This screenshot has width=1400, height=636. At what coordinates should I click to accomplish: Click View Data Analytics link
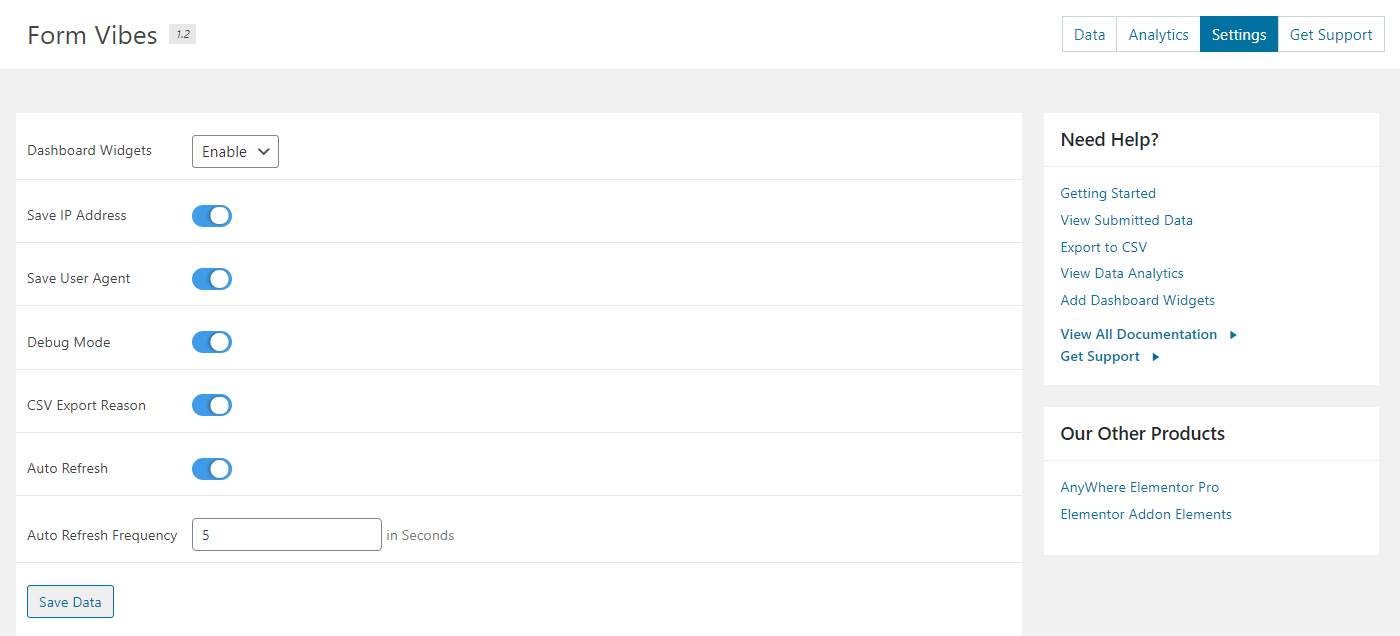(1121, 273)
